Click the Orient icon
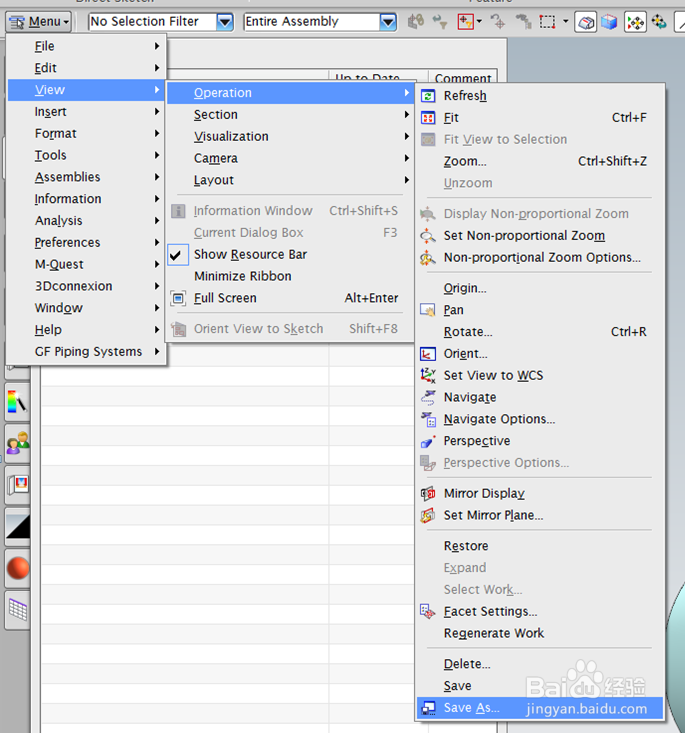 pyautogui.click(x=428, y=354)
